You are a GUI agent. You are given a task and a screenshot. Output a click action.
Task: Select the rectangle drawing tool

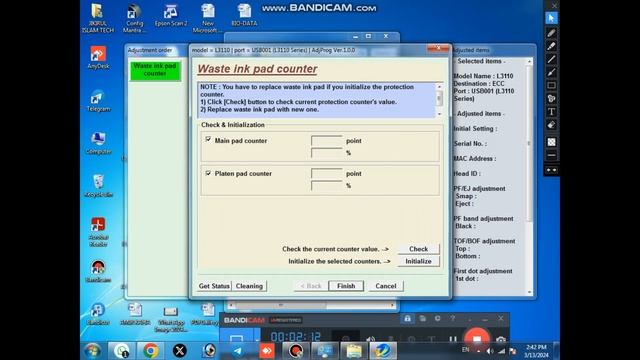[551, 85]
